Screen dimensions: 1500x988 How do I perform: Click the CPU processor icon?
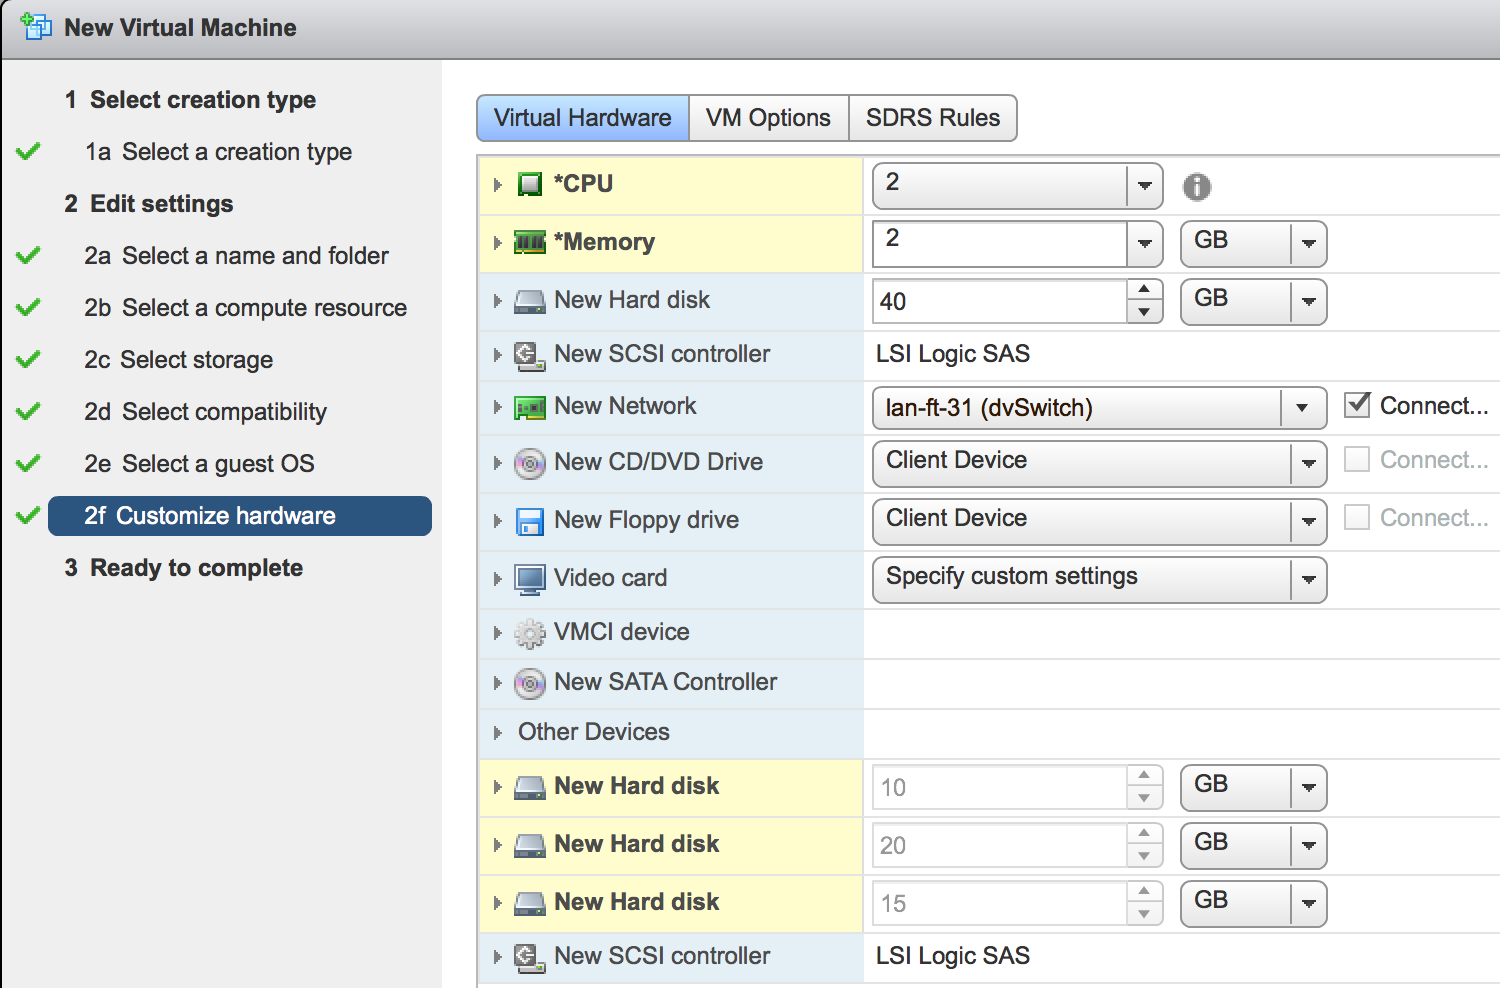[x=528, y=184]
